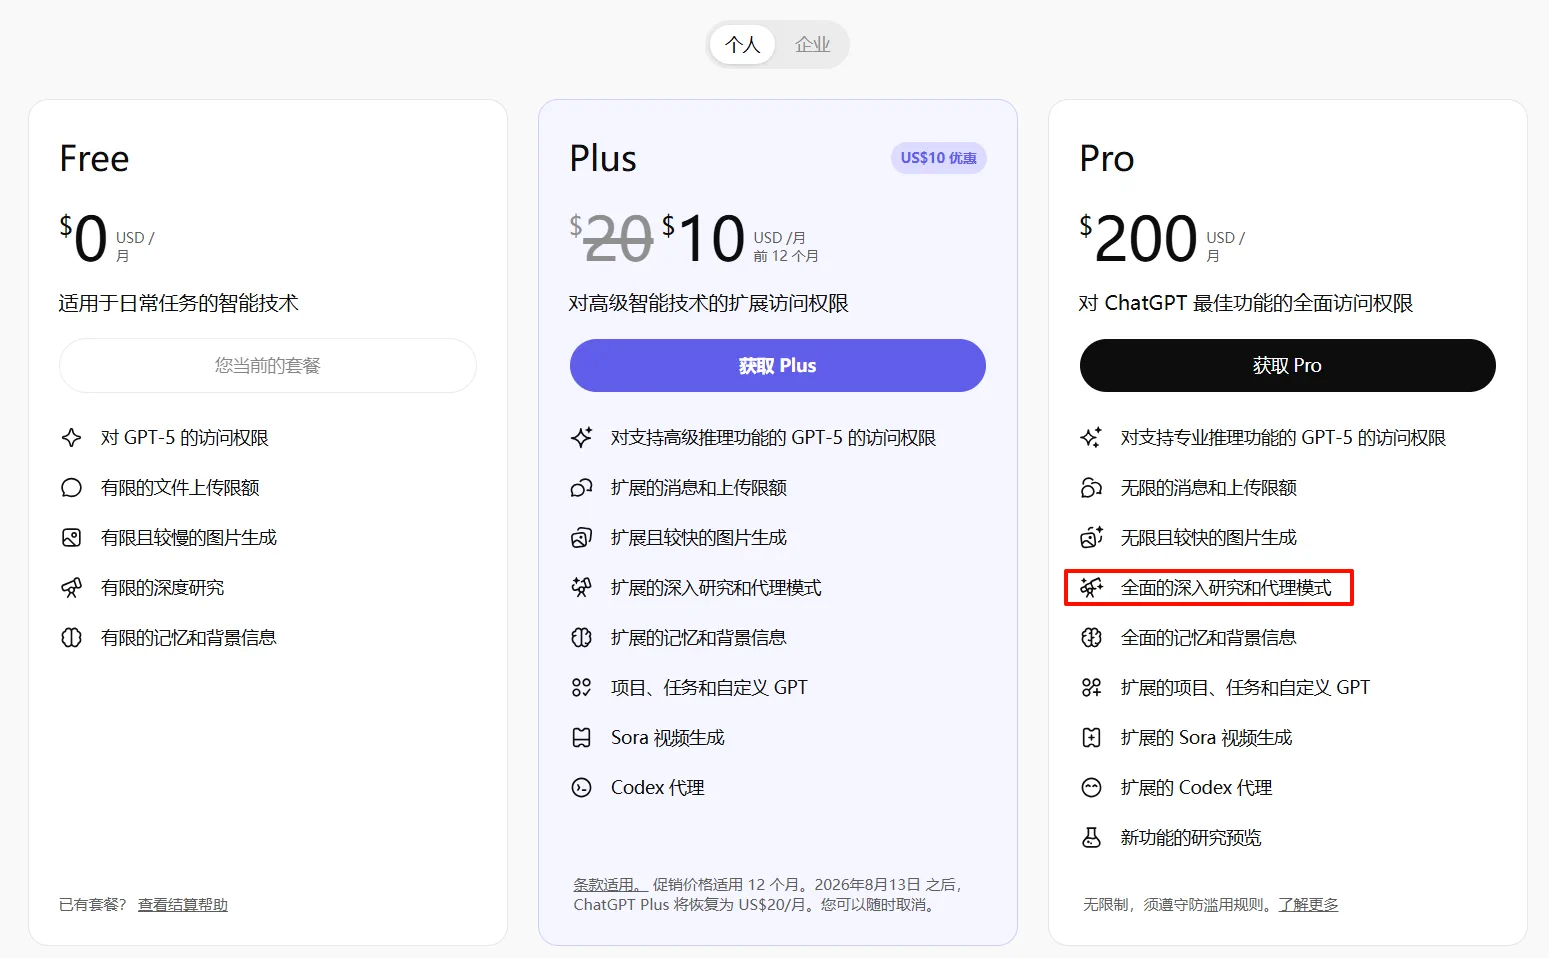Image resolution: width=1549 pixels, height=958 pixels.
Task: Click flask icon beside 新功能的研究预览
Action: [1092, 838]
